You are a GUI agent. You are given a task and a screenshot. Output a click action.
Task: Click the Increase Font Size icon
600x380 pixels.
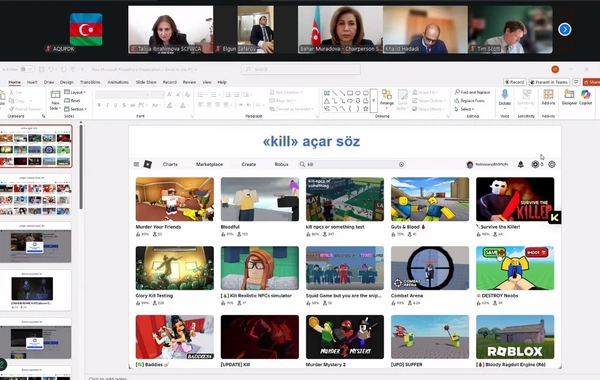[x=170, y=94]
